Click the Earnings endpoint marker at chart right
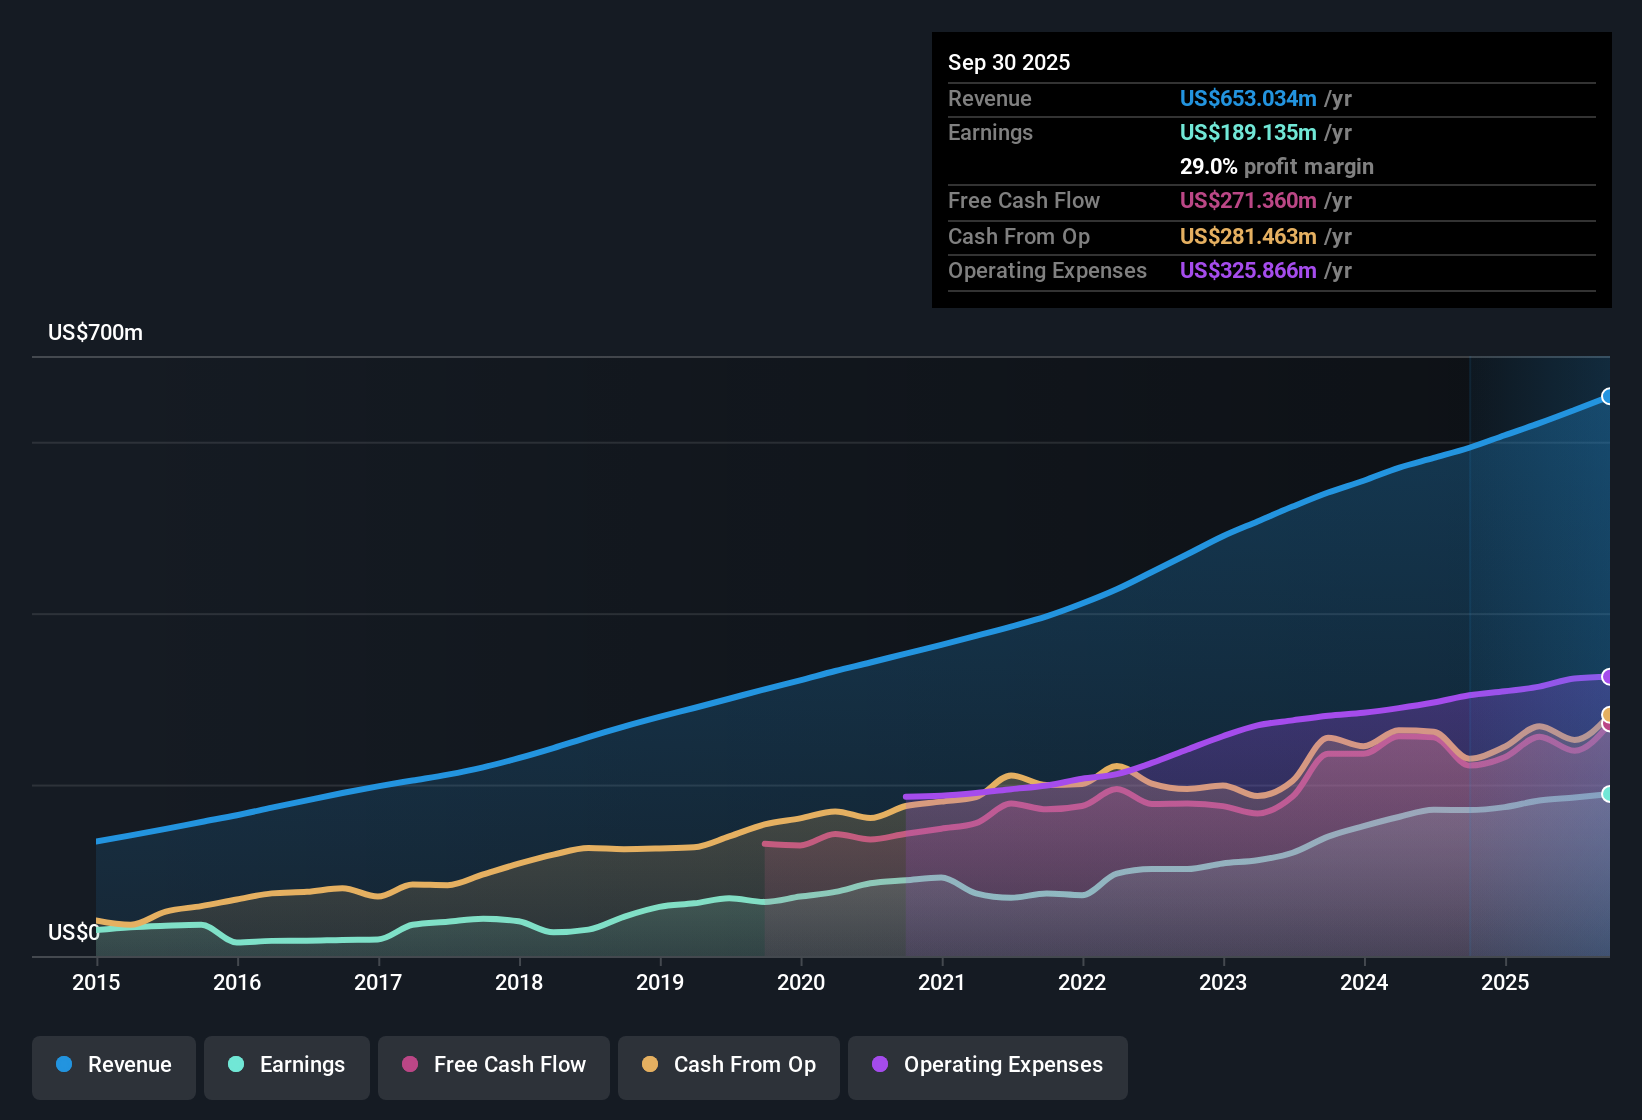This screenshot has height=1120, width=1642. point(1607,794)
